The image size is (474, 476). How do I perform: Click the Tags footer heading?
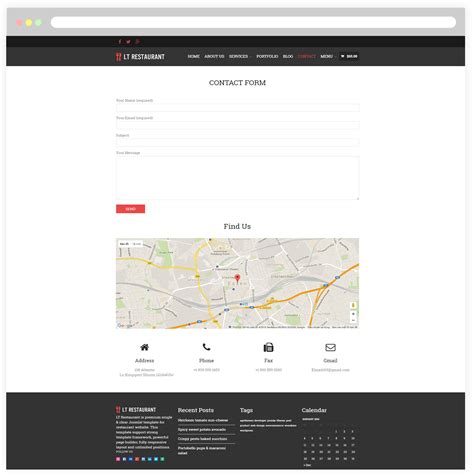[x=246, y=410]
